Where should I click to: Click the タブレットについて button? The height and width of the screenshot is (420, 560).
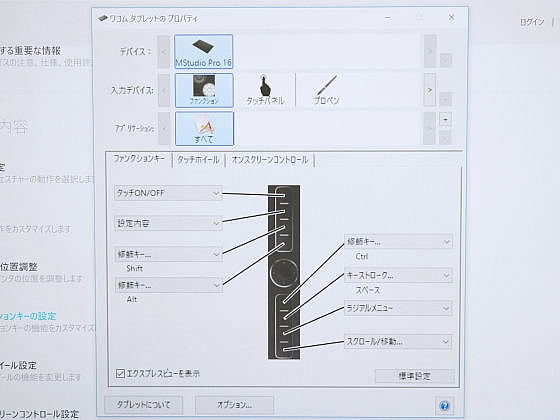point(144,405)
